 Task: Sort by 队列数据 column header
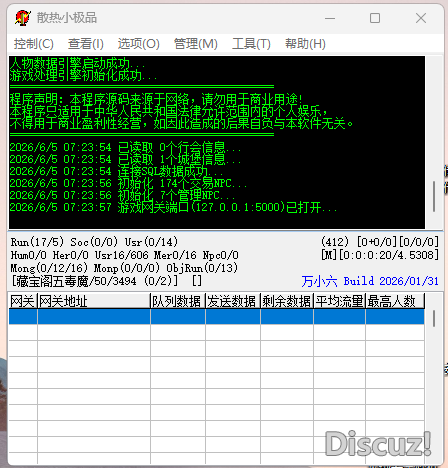point(178,301)
